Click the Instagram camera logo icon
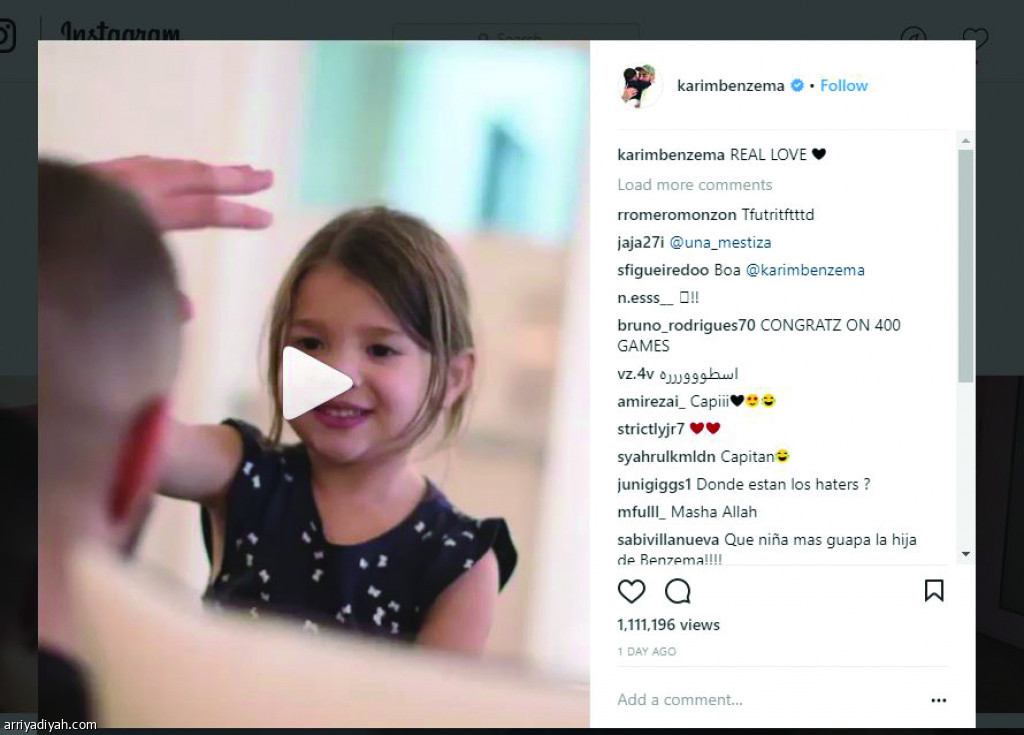This screenshot has width=1024, height=735. click(x=5, y=35)
